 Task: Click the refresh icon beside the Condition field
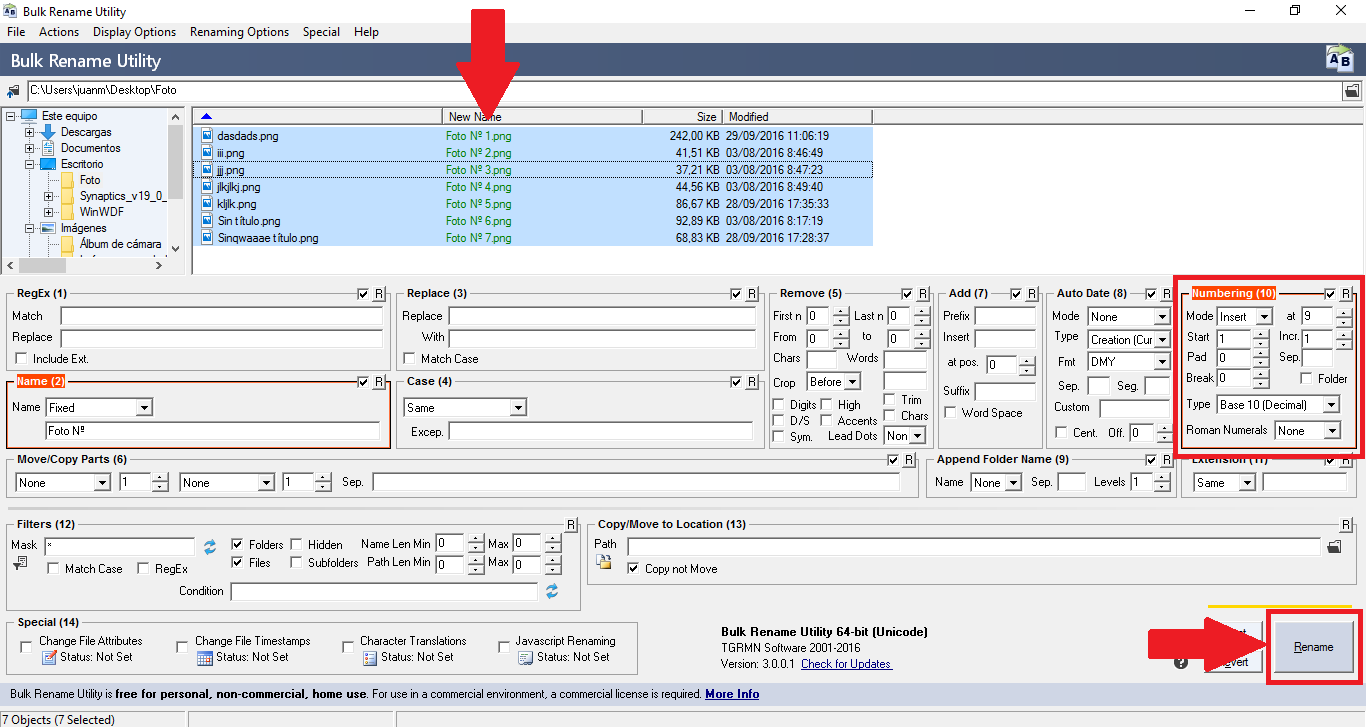(x=551, y=591)
